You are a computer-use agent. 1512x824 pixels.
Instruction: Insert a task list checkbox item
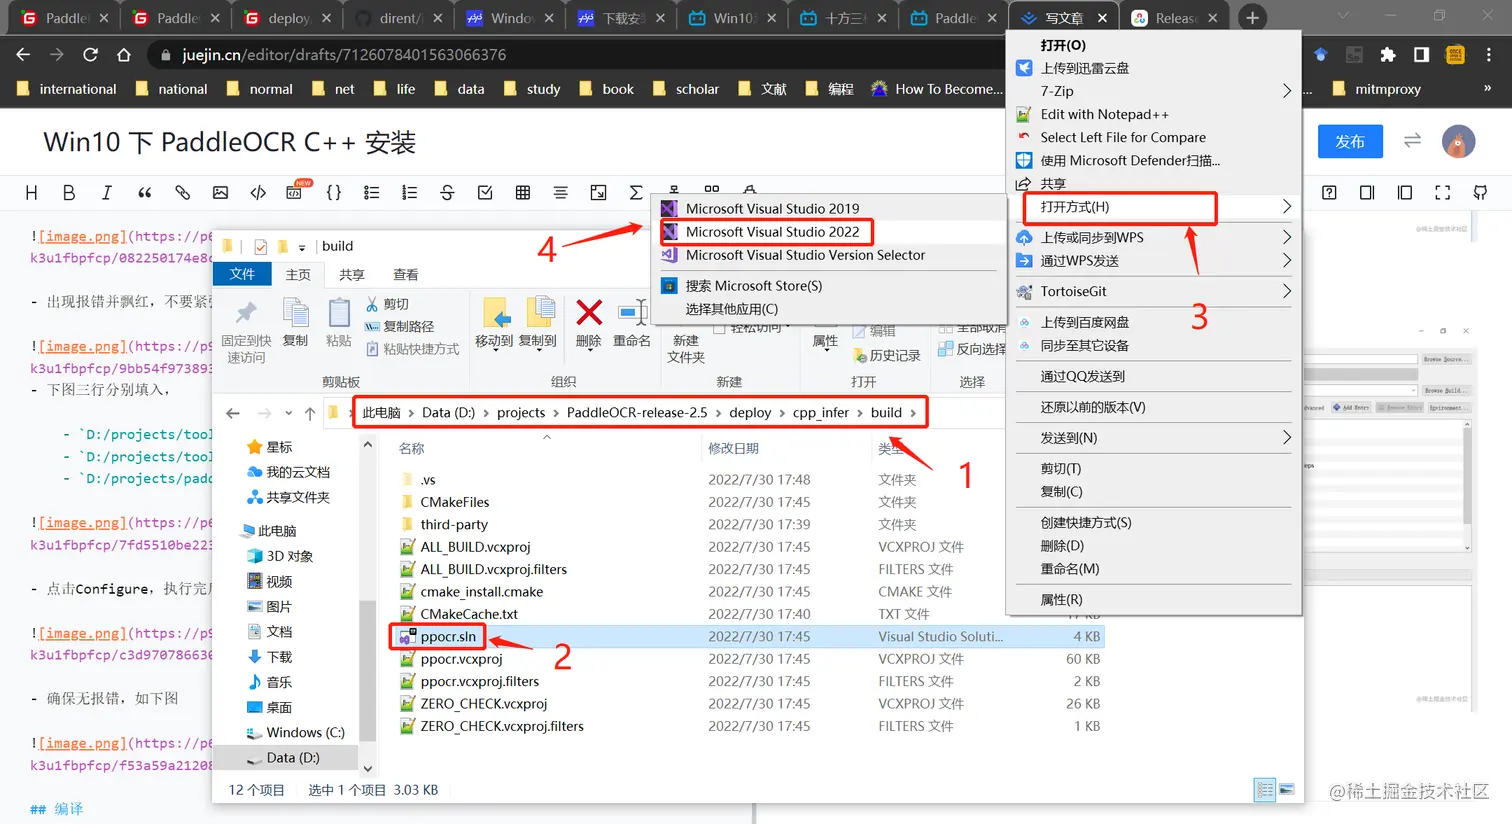click(x=485, y=193)
